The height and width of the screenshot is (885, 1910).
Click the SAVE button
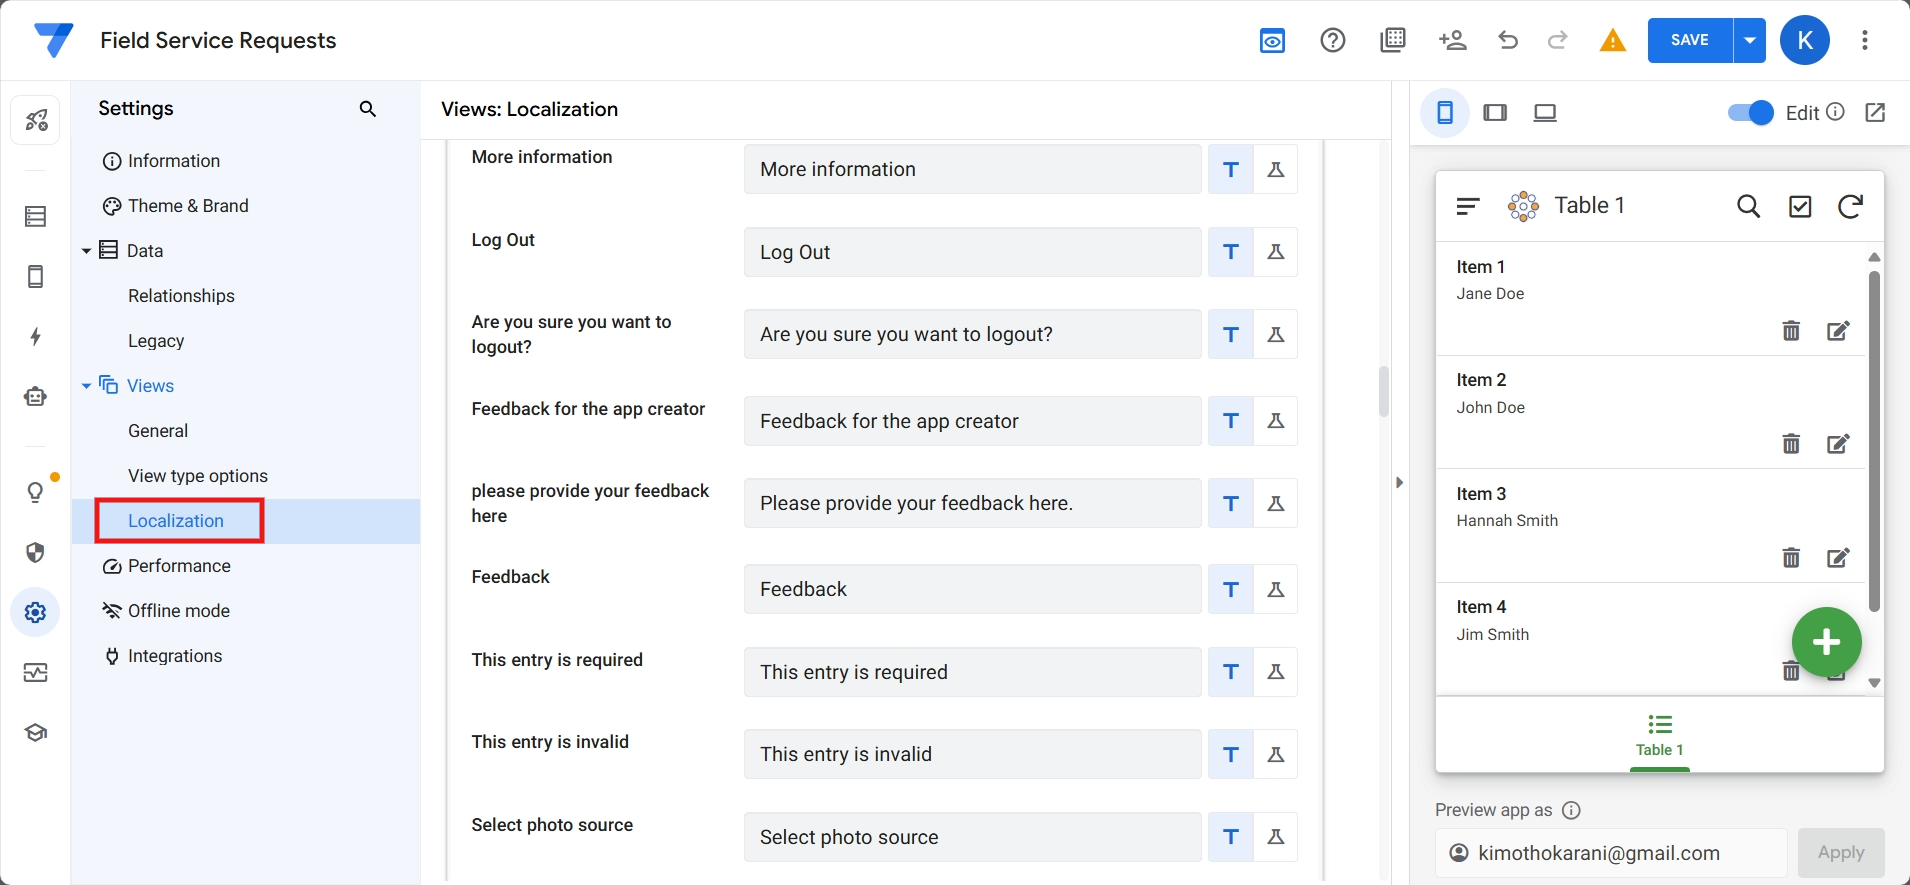[1690, 40]
